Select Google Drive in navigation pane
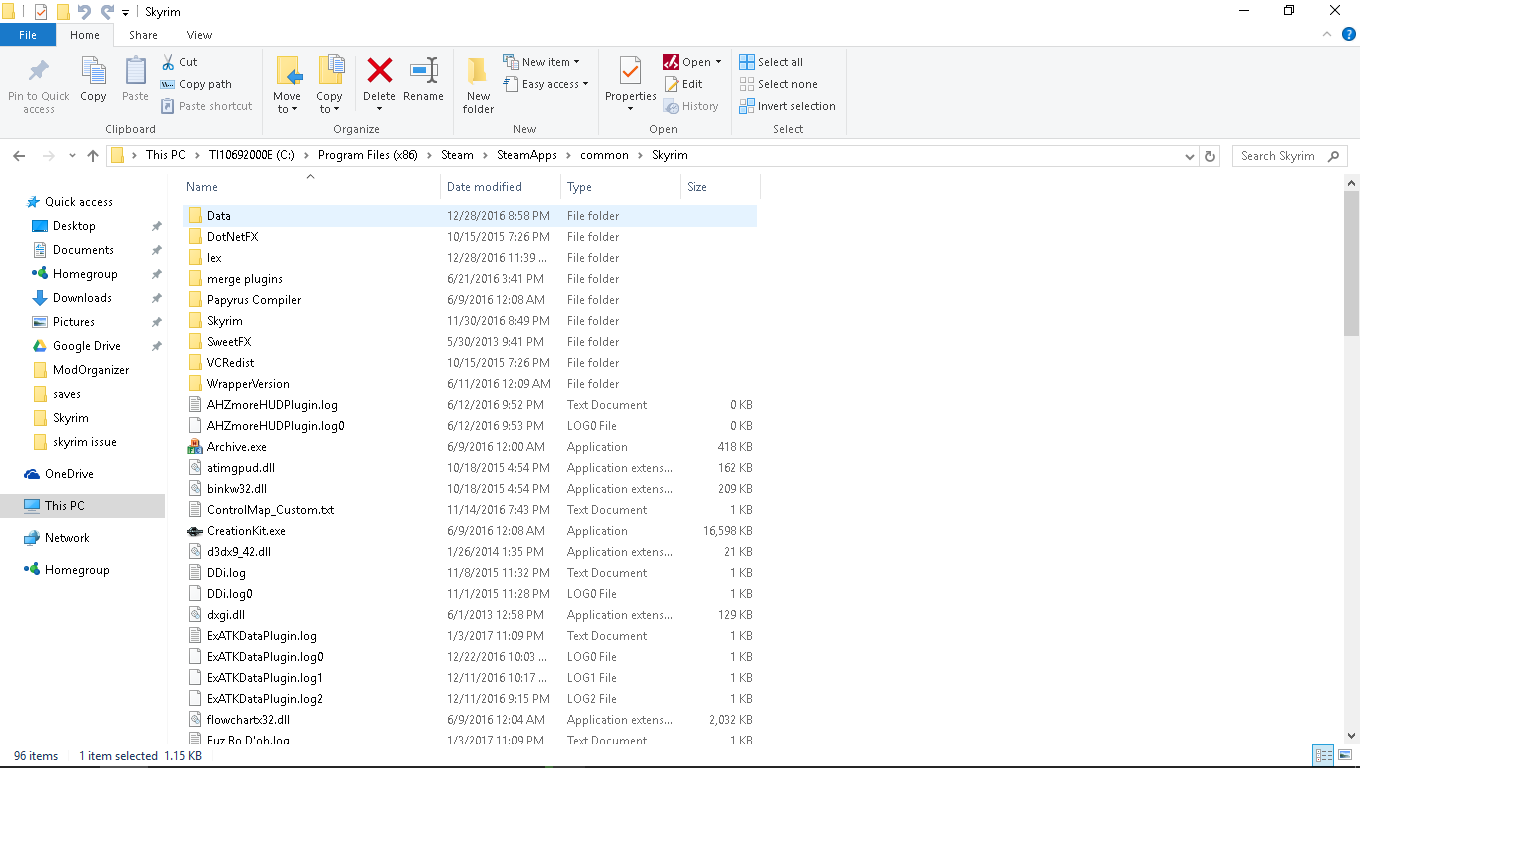This screenshot has height=862, width=1532. tap(87, 346)
